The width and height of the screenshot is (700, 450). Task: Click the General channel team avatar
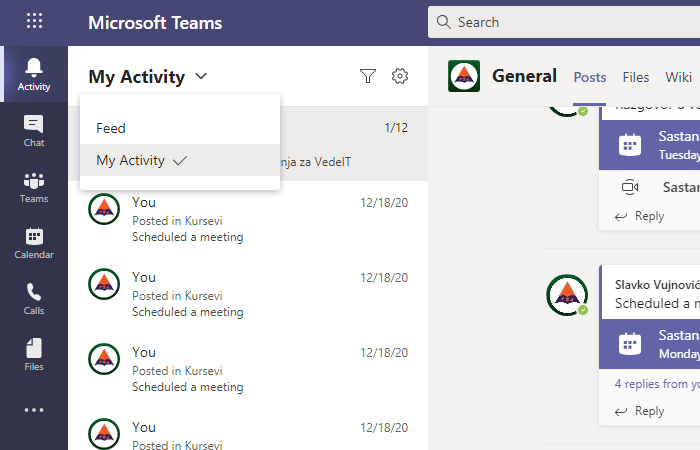(464, 76)
